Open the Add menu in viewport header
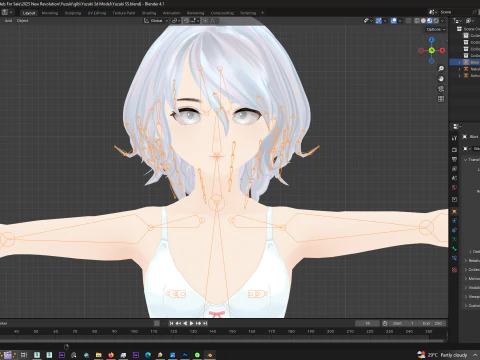Image resolution: width=480 pixels, height=360 pixels. tap(8, 21)
